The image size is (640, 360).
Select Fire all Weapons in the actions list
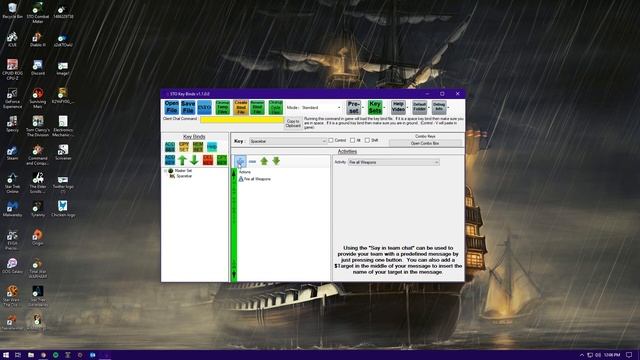tap(257, 179)
